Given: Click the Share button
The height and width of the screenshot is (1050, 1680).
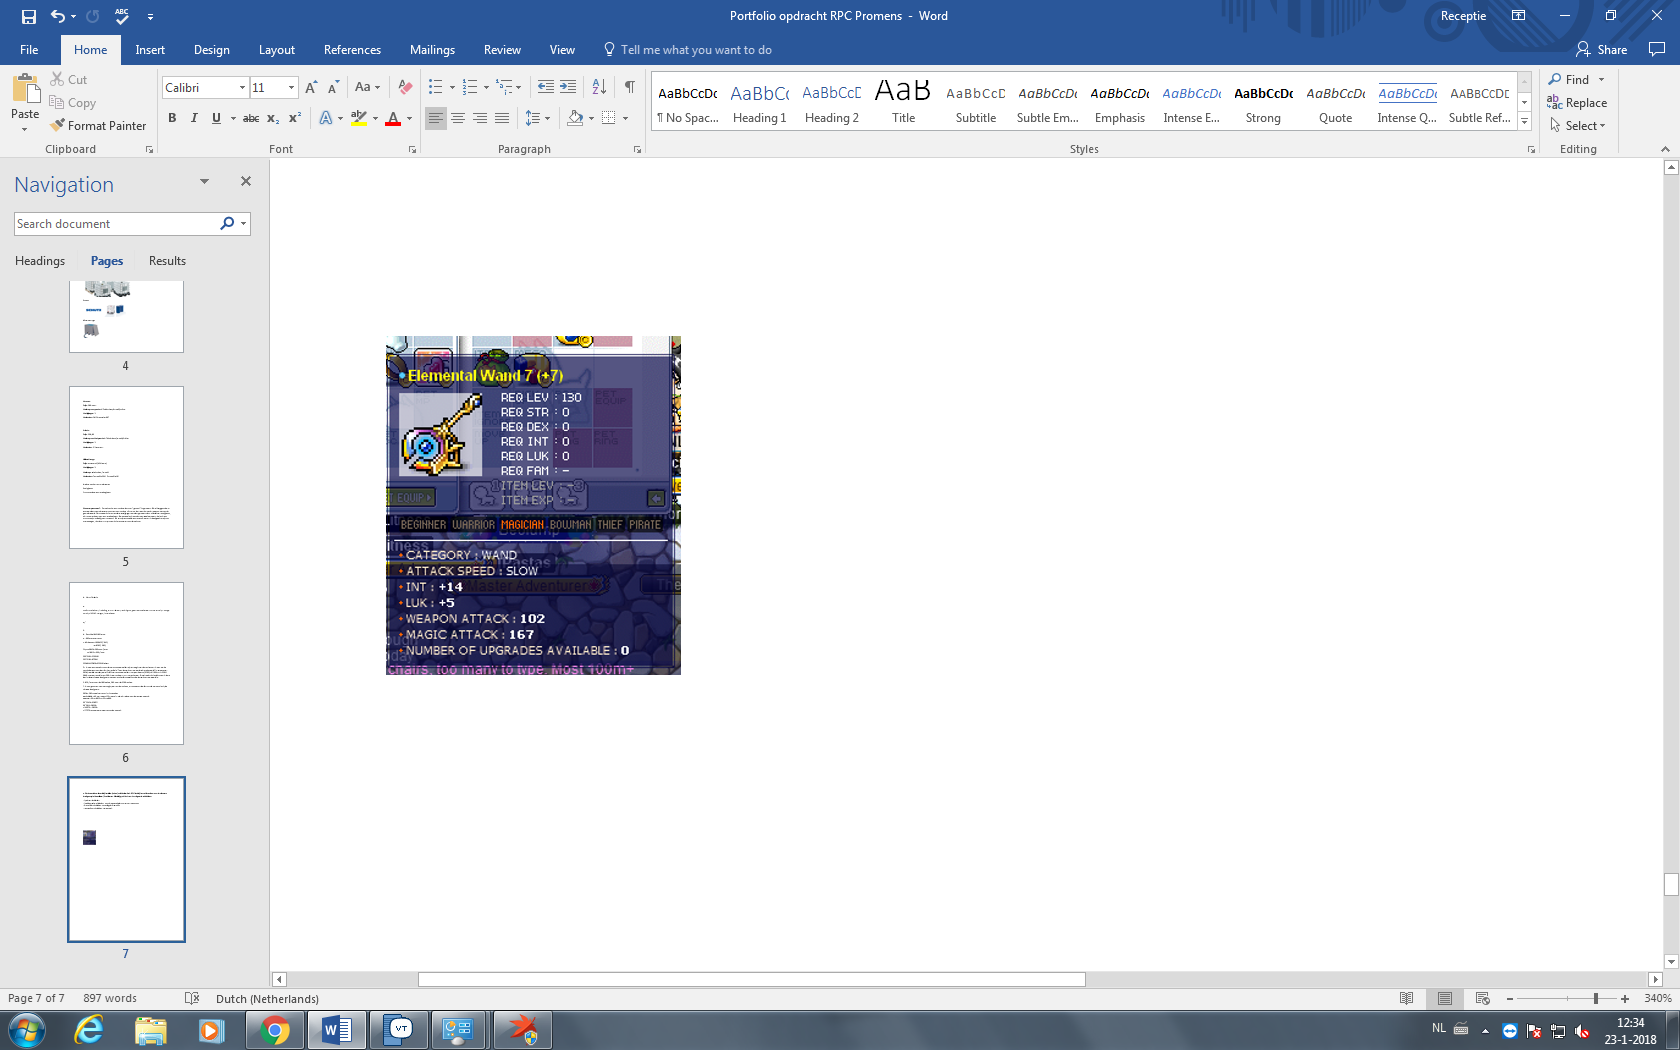Looking at the screenshot, I should (x=1602, y=50).
